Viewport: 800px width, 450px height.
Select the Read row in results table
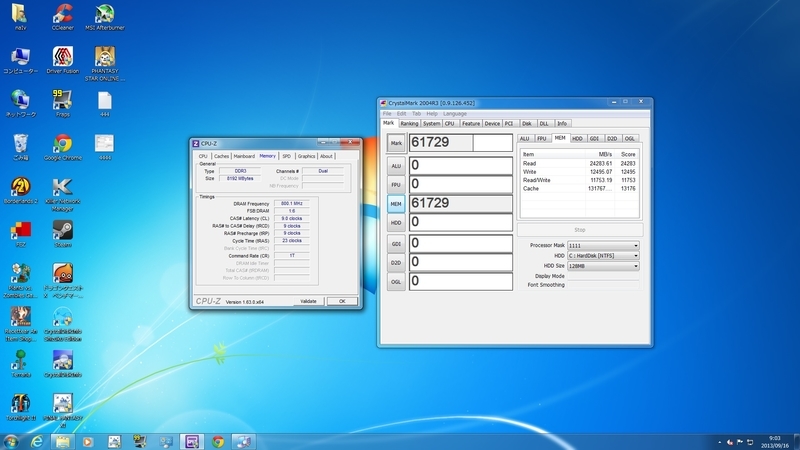(x=579, y=163)
